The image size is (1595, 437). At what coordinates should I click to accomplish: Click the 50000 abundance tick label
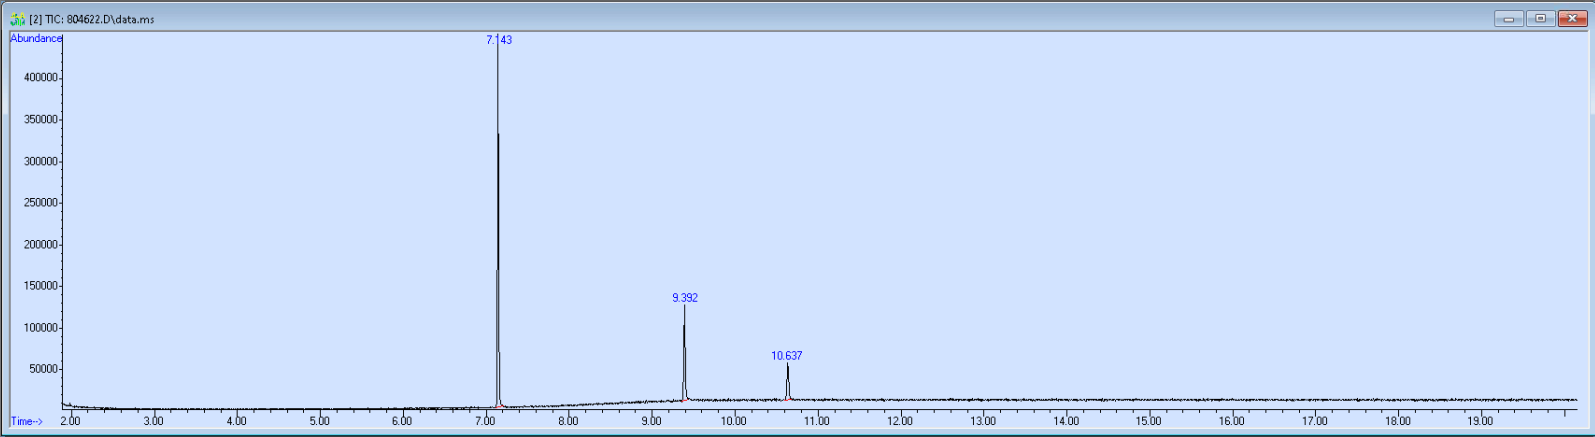click(x=43, y=370)
